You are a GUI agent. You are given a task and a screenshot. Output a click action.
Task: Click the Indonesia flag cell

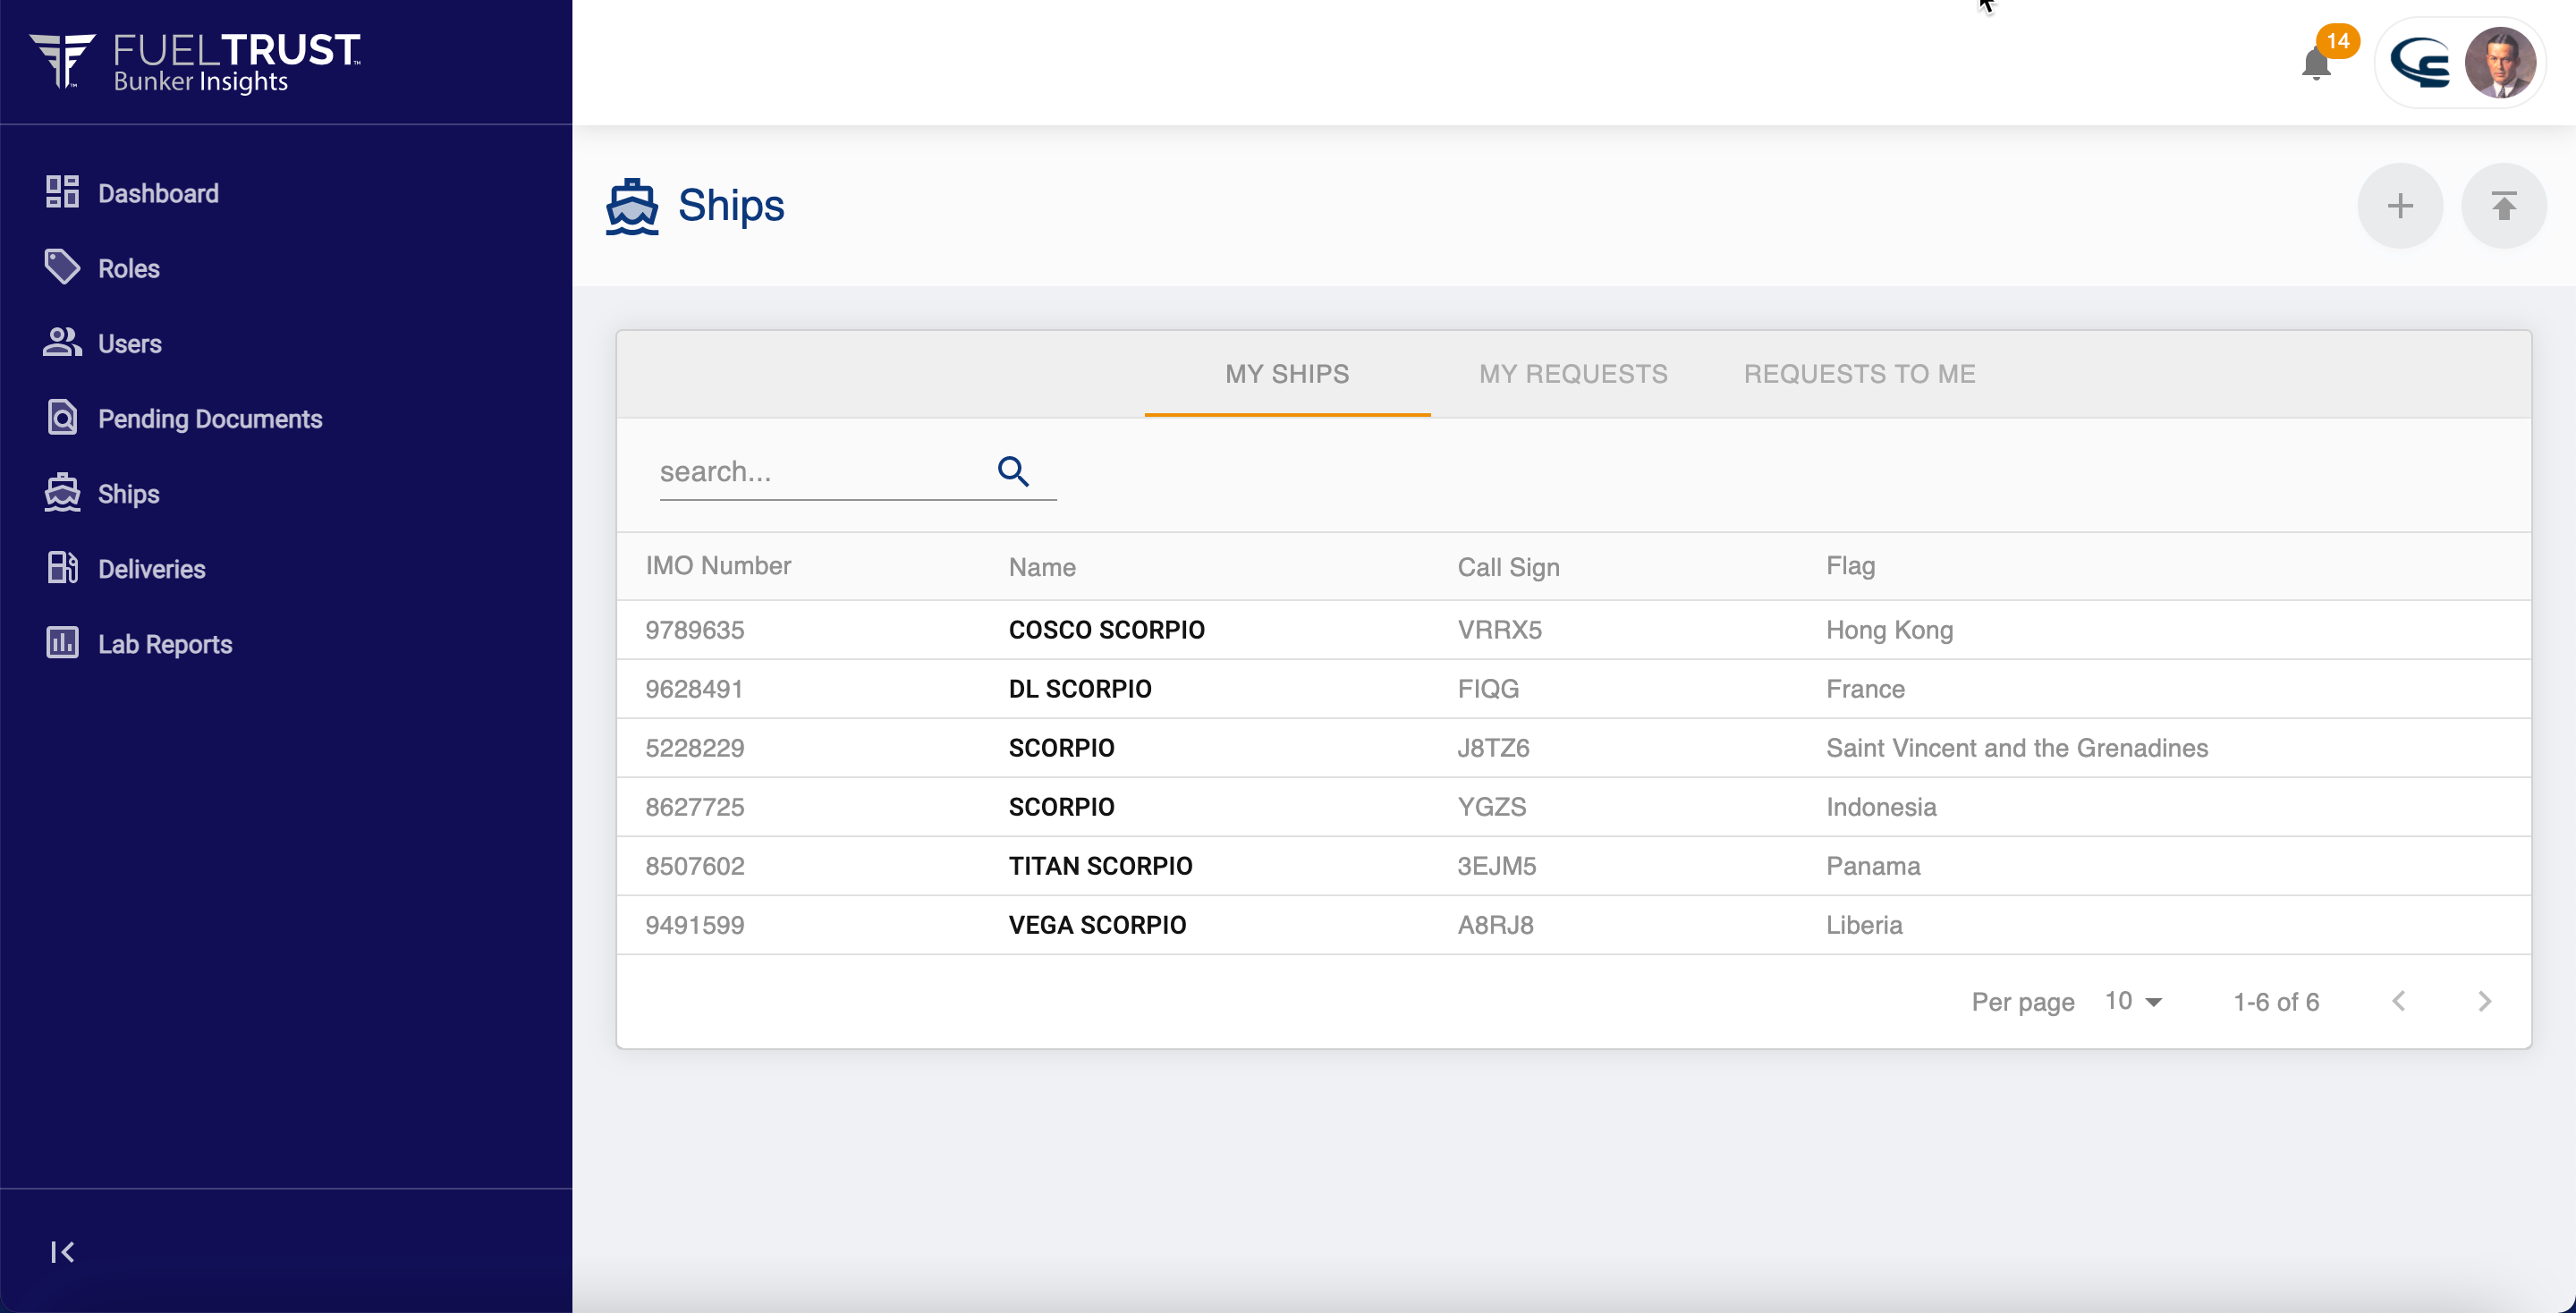point(1881,807)
